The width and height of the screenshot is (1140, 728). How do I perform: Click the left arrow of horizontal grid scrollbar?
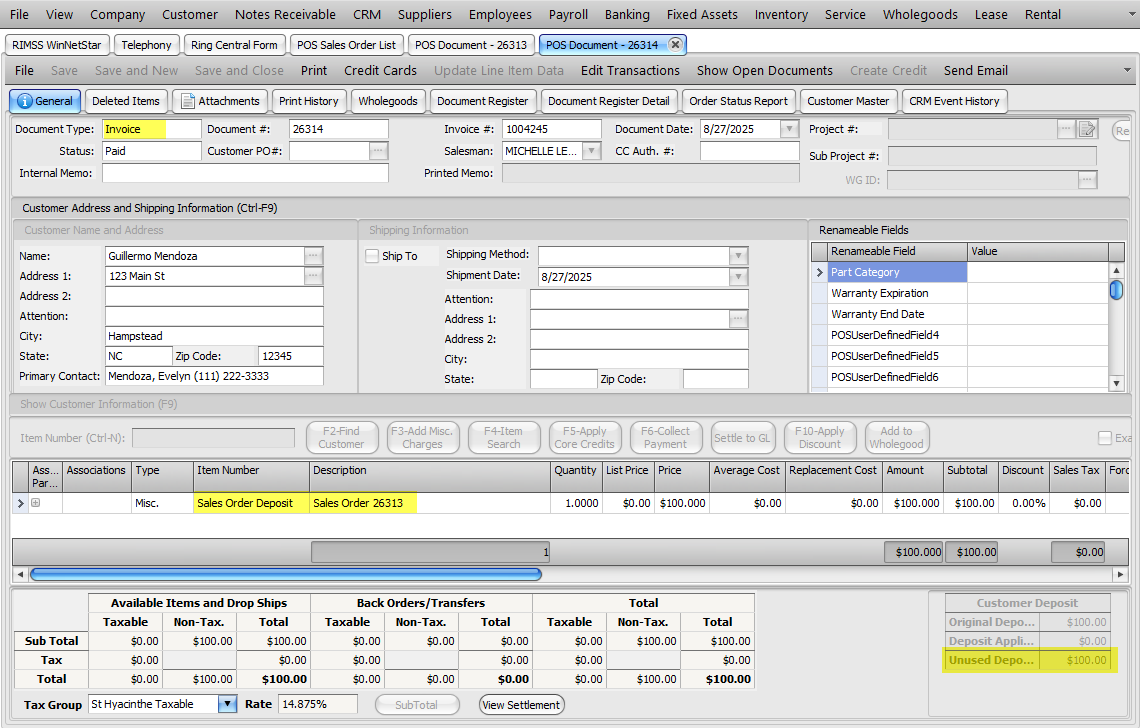[19, 574]
